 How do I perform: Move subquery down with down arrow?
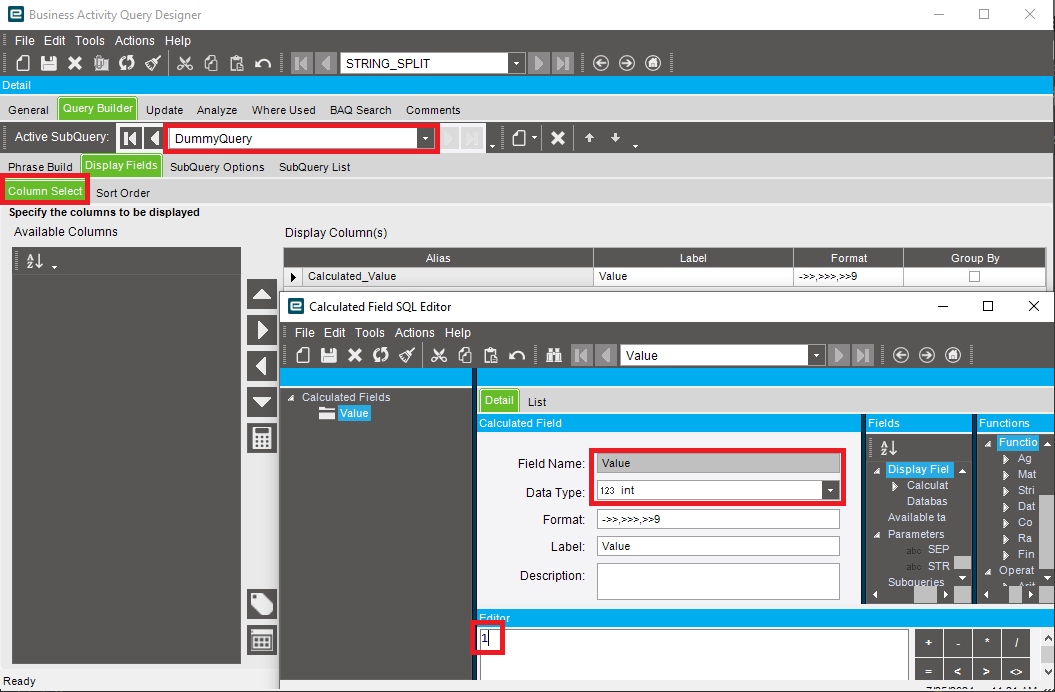pos(615,138)
